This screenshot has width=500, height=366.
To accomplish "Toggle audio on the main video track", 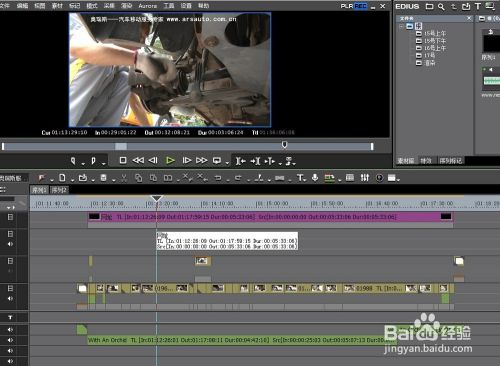I will pyautogui.click(x=10, y=299).
